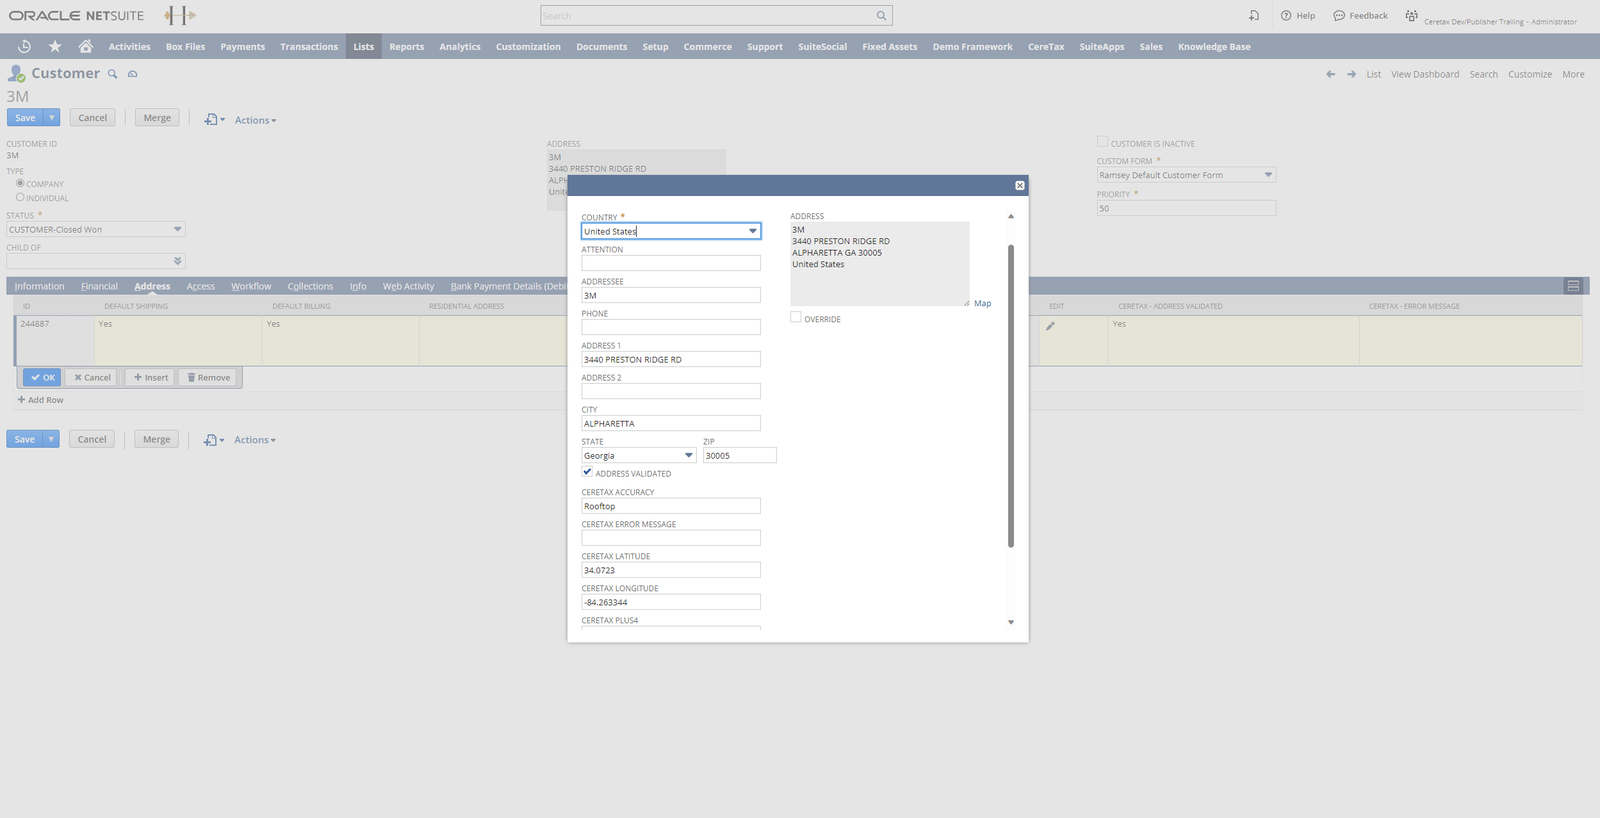Click Insert in the address row
The height and width of the screenshot is (818, 1600).
coord(151,377)
